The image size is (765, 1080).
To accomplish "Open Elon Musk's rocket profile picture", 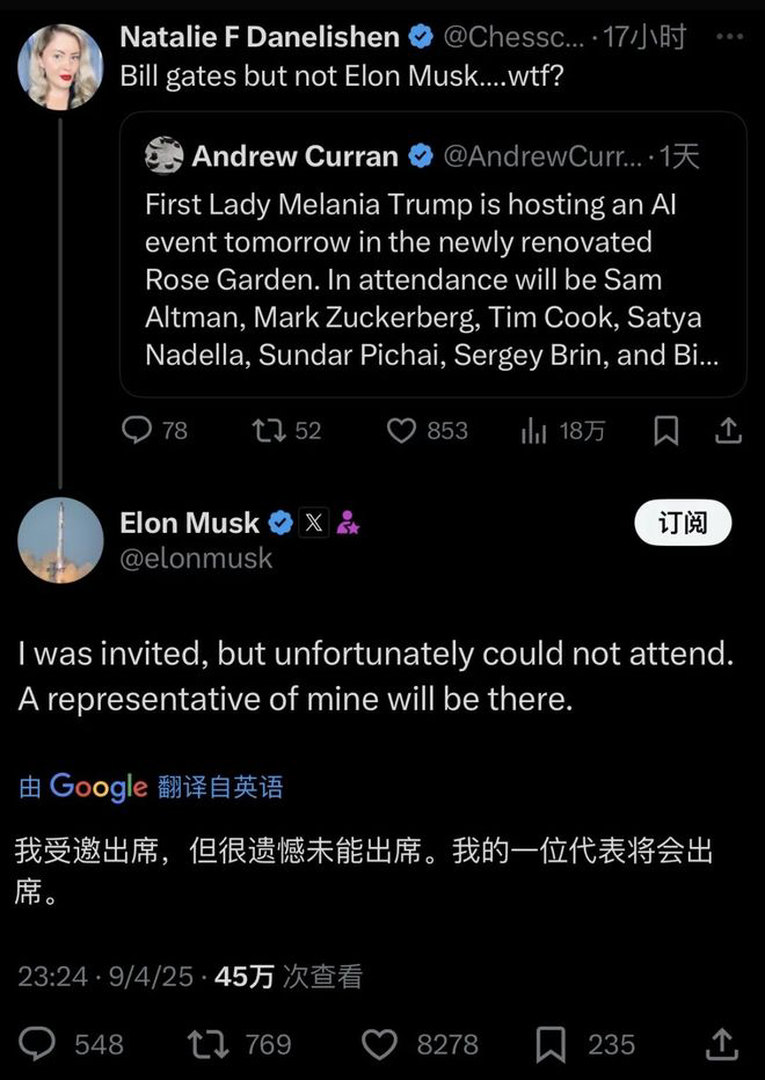I will click(61, 541).
